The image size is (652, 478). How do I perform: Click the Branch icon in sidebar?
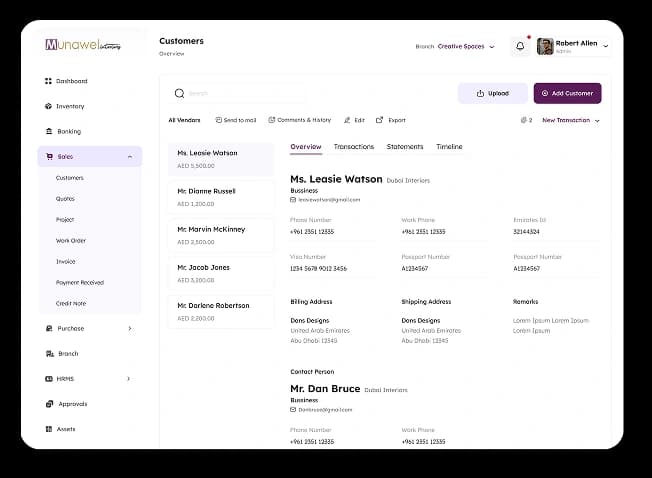[x=50, y=354]
